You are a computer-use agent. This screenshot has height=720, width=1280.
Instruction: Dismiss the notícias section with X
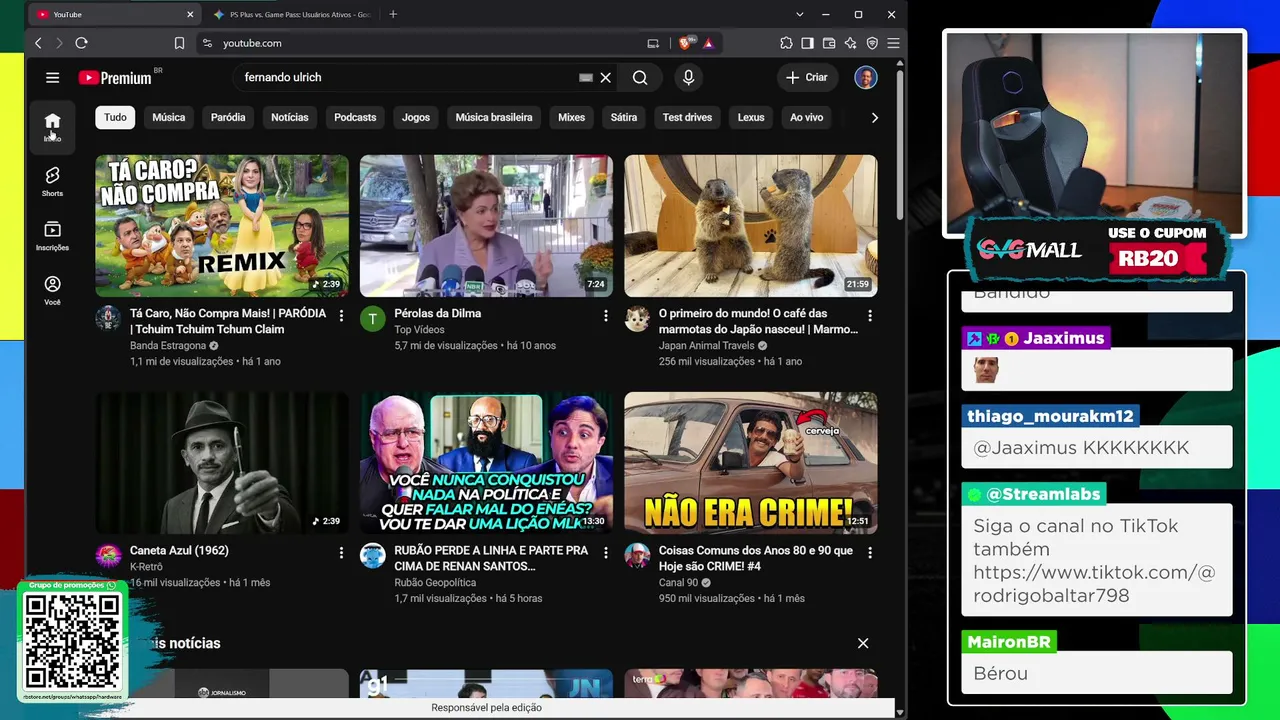[863, 643]
